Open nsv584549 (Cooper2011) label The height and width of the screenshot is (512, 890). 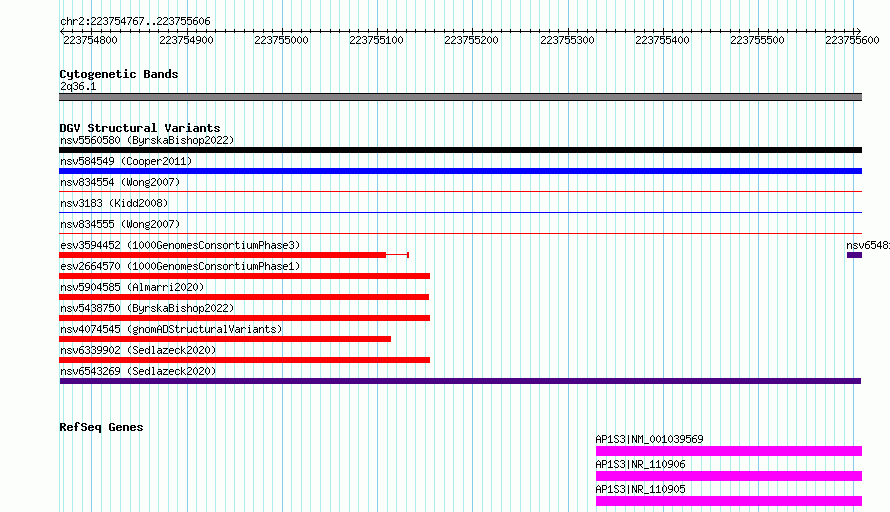click(126, 161)
